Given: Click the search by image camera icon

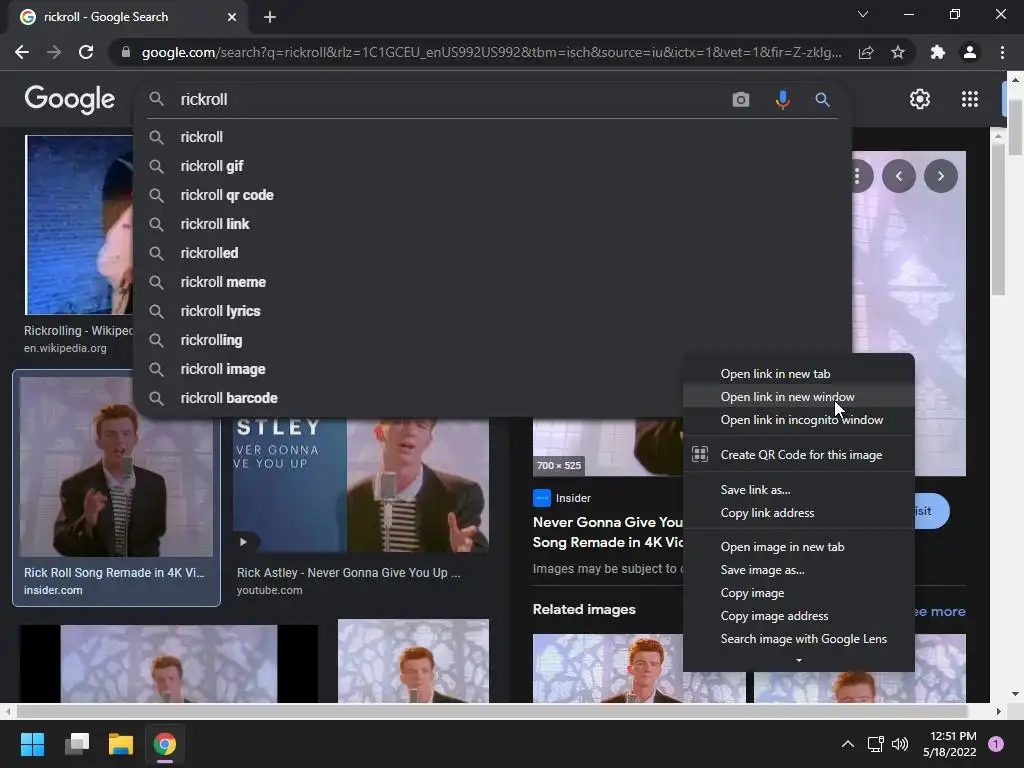Looking at the screenshot, I should [741, 99].
